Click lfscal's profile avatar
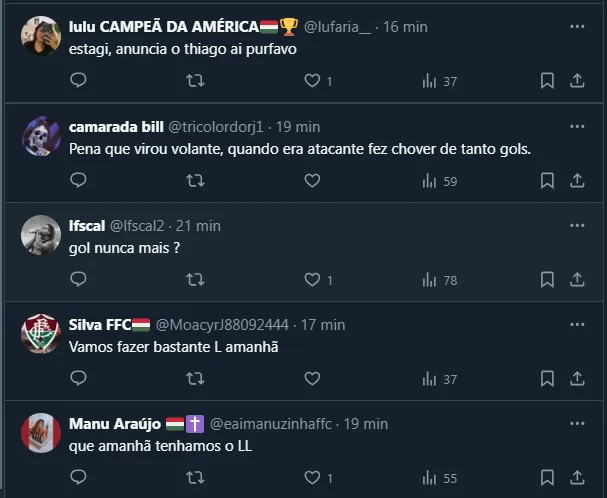Viewport: 607px width, 498px height. click(41, 235)
